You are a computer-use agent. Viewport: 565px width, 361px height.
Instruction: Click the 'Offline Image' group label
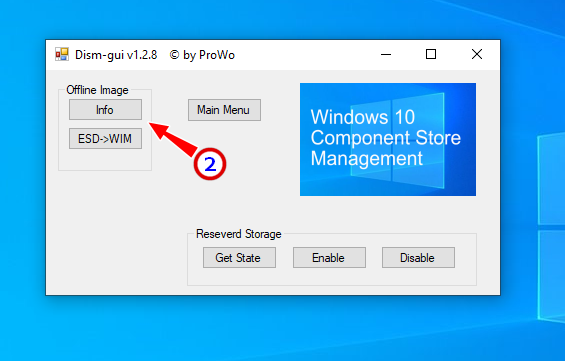point(97,90)
